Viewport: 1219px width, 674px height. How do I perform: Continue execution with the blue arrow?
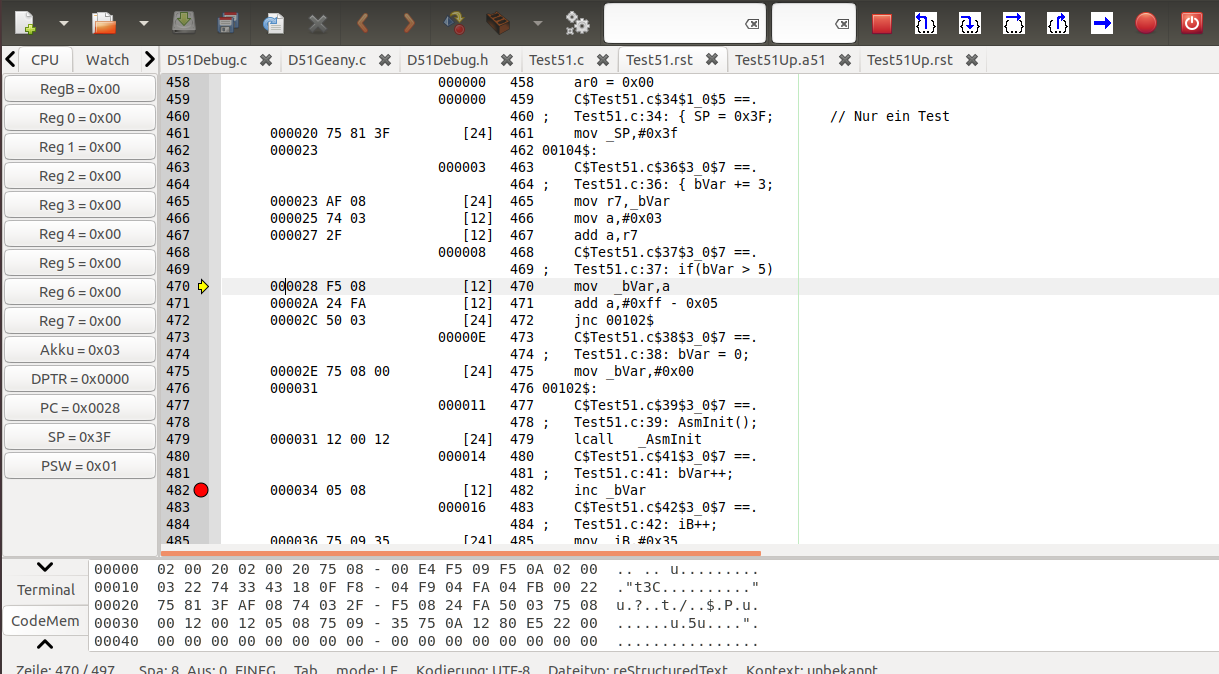point(1102,23)
